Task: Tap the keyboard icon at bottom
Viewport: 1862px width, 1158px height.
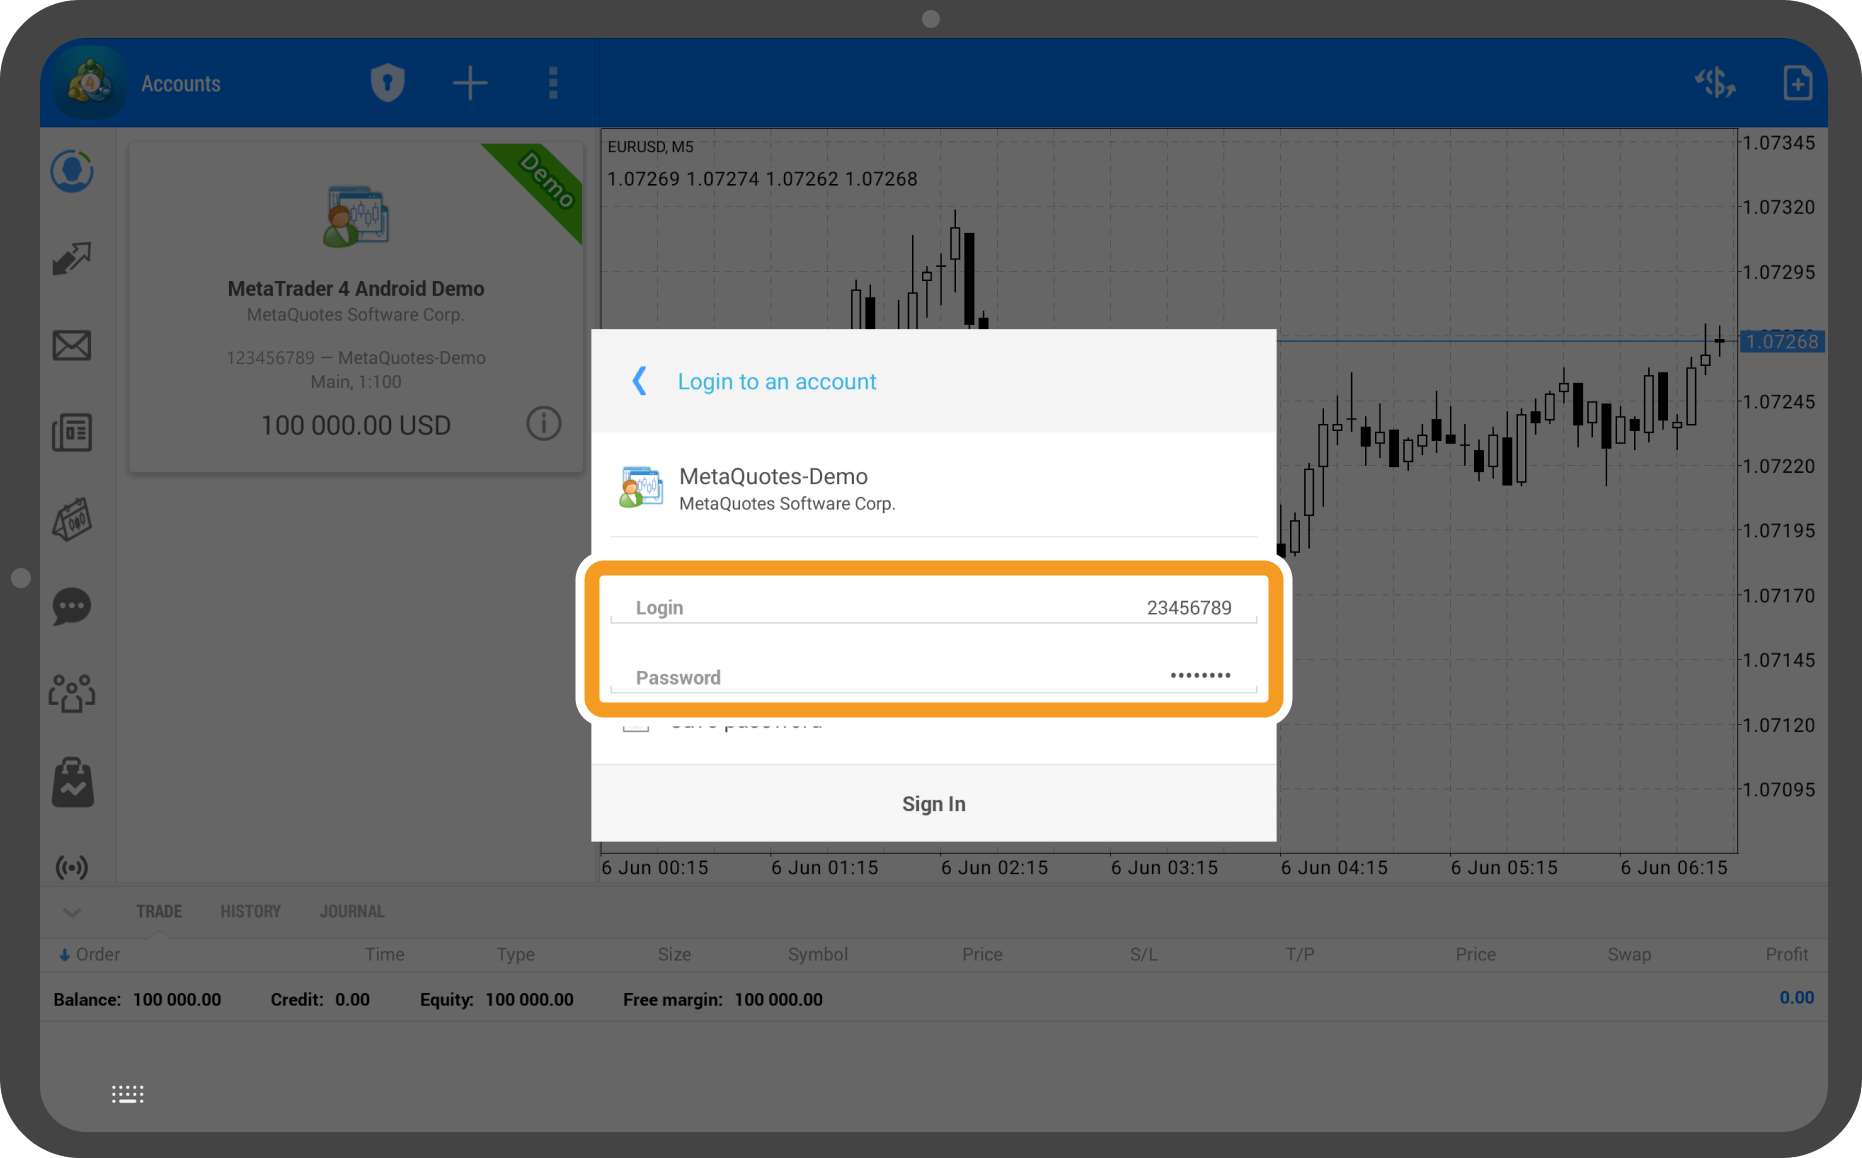Action: coord(128,1094)
